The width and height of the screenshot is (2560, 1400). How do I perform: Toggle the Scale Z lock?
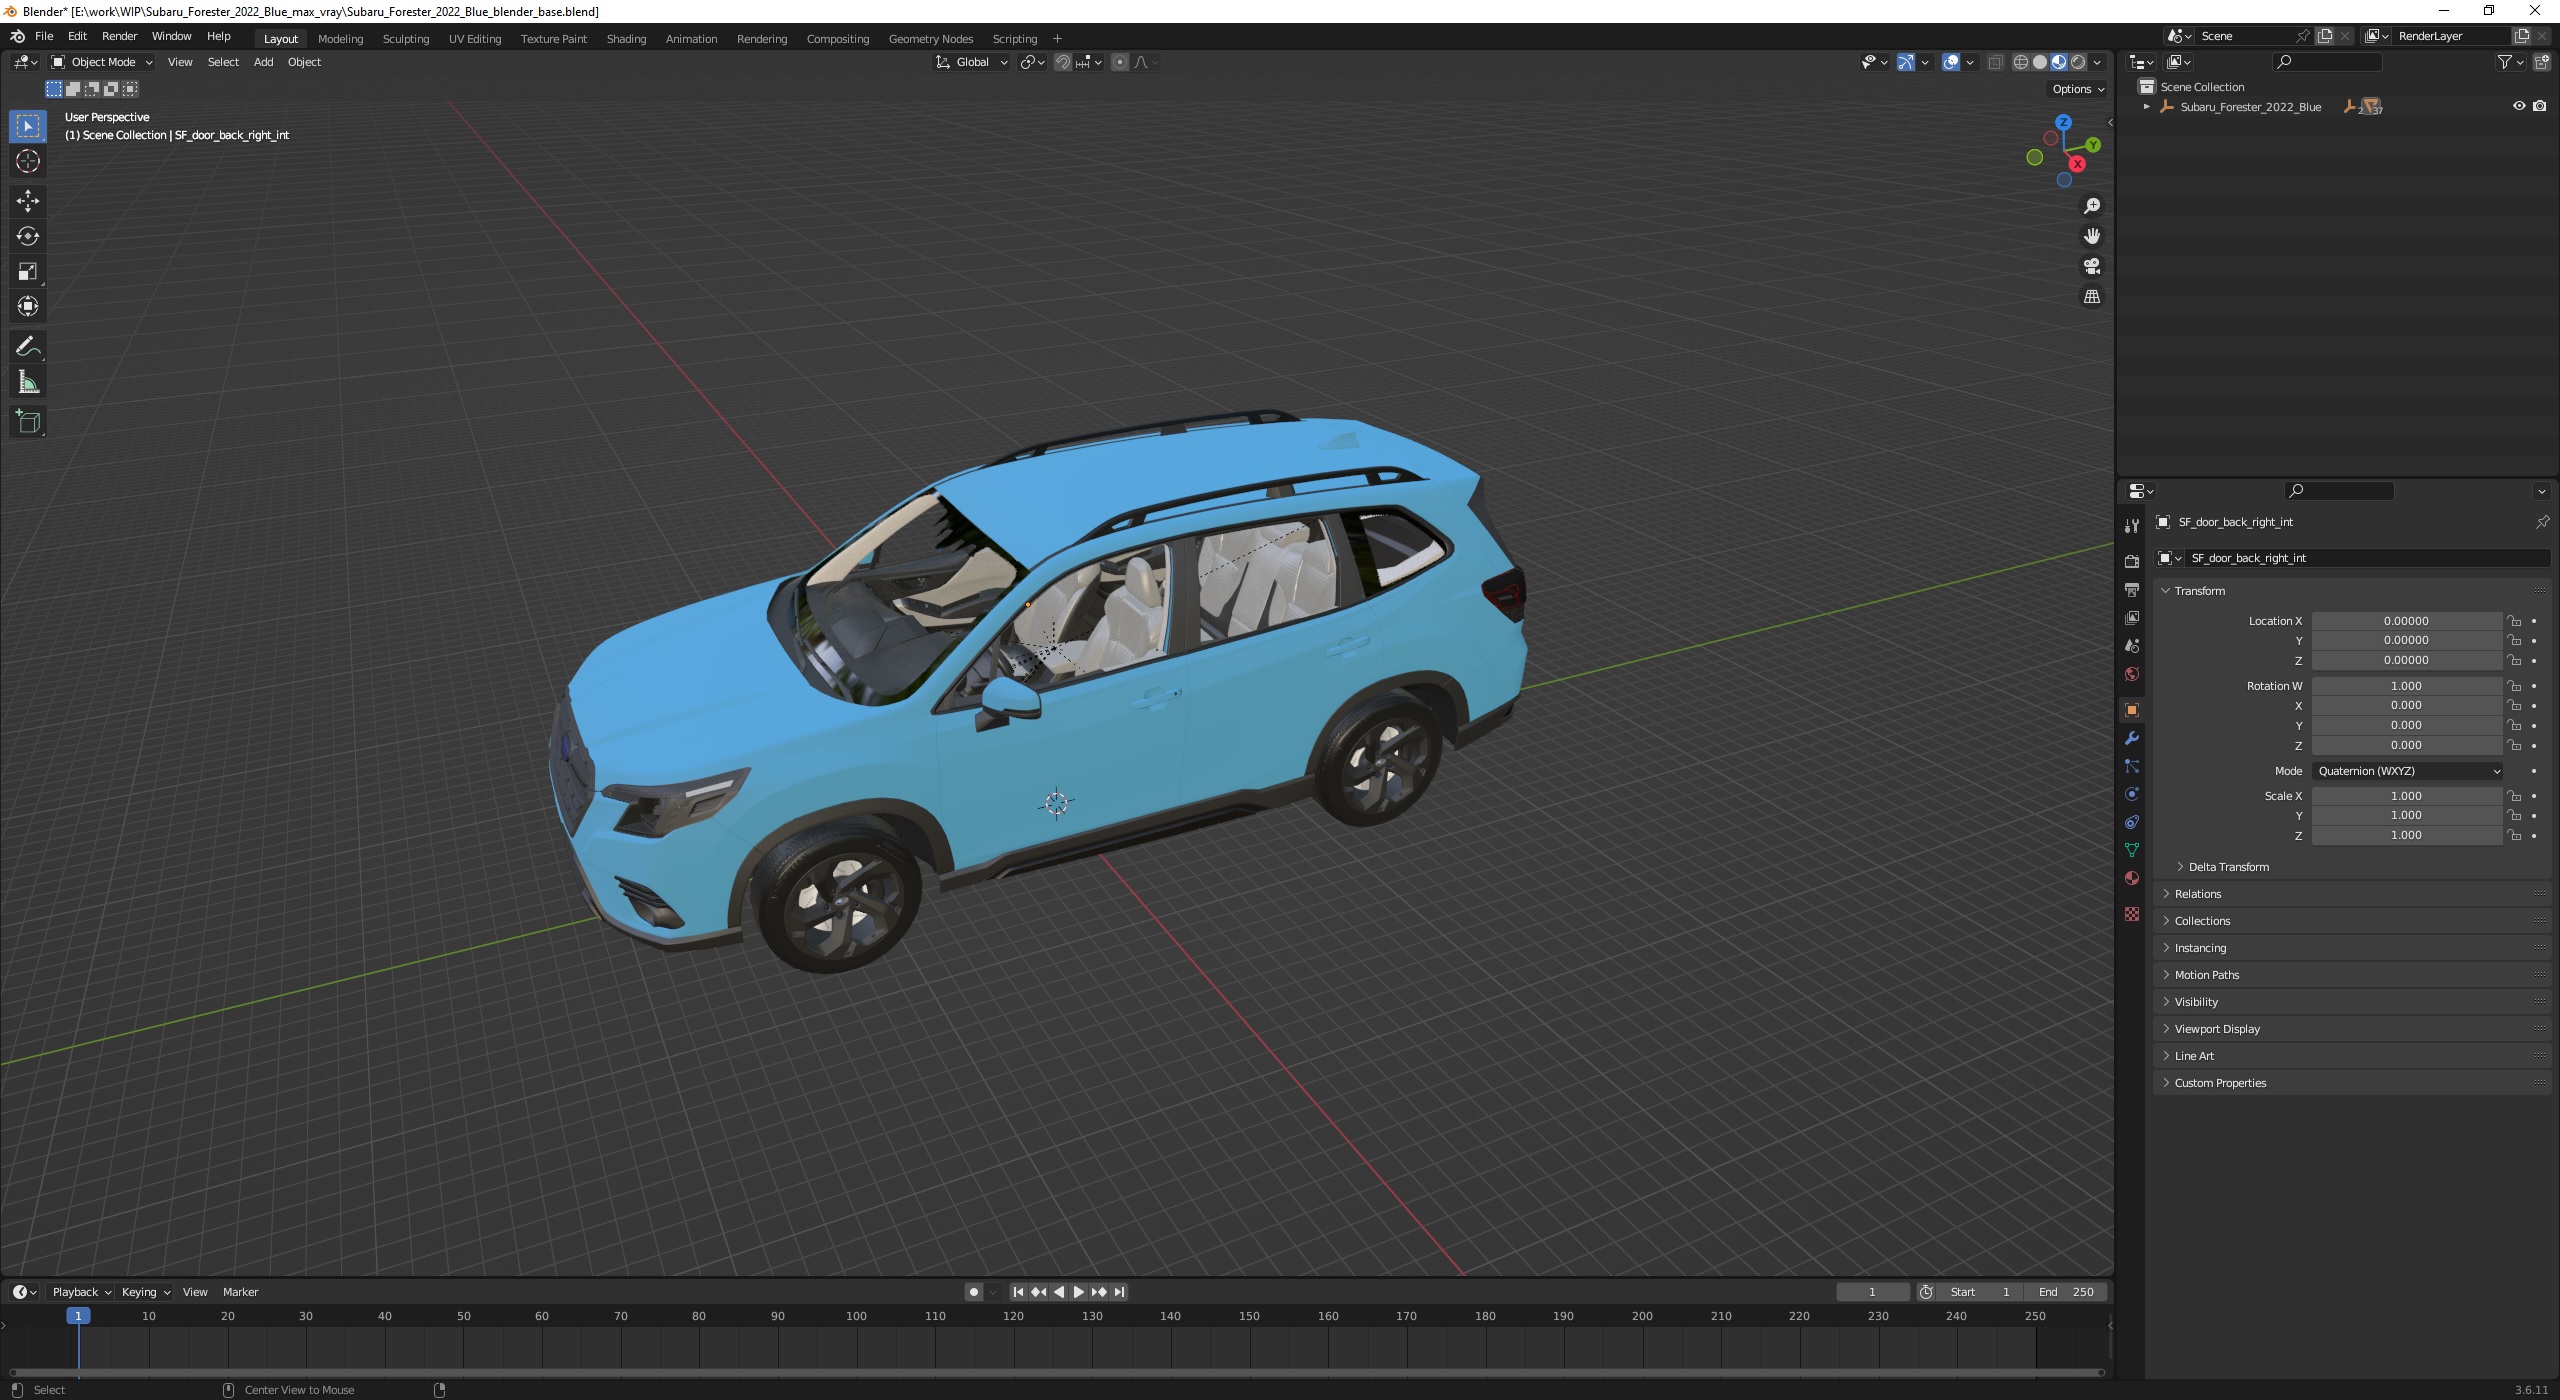point(2514,835)
